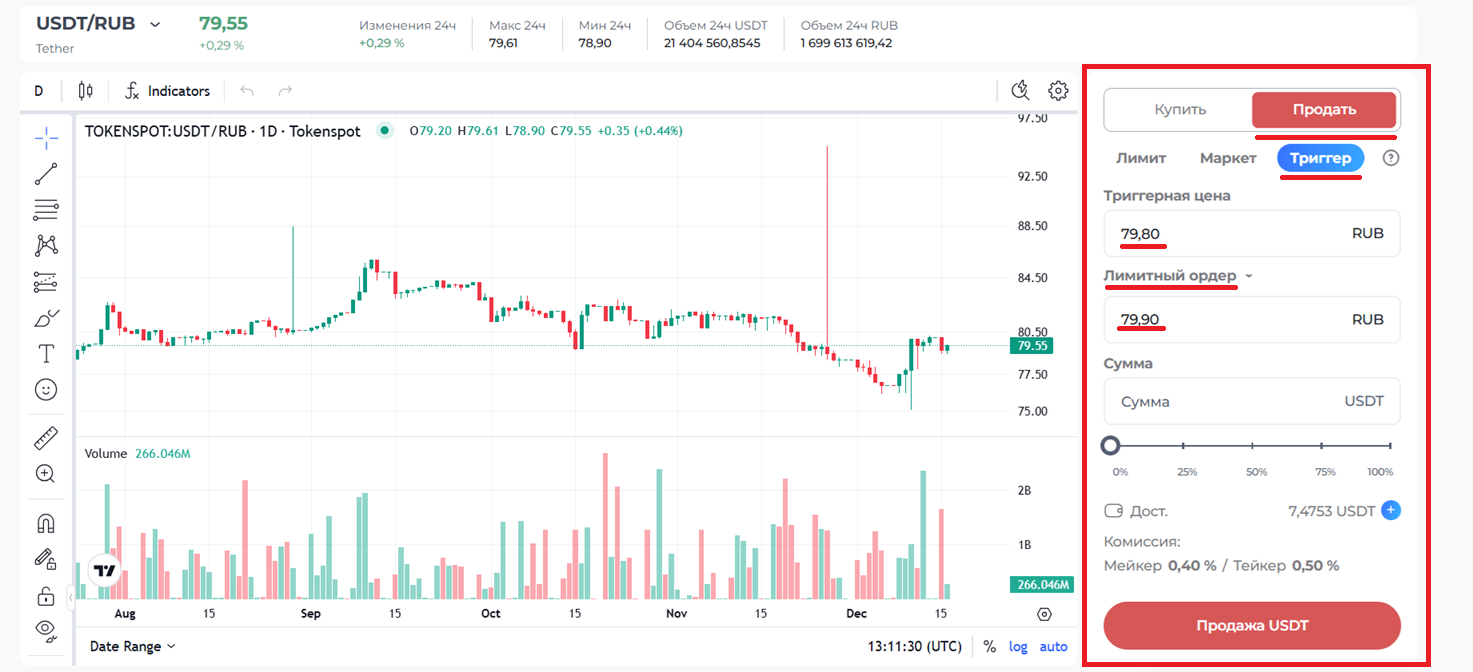
Task: Hide all drawings with eye icon
Action: (x=46, y=629)
